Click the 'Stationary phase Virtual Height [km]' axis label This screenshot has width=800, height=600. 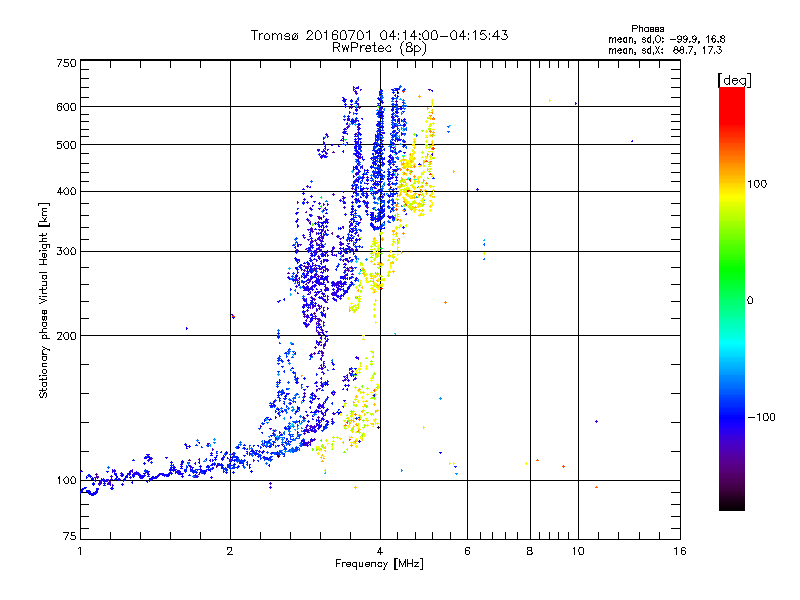click(x=44, y=300)
